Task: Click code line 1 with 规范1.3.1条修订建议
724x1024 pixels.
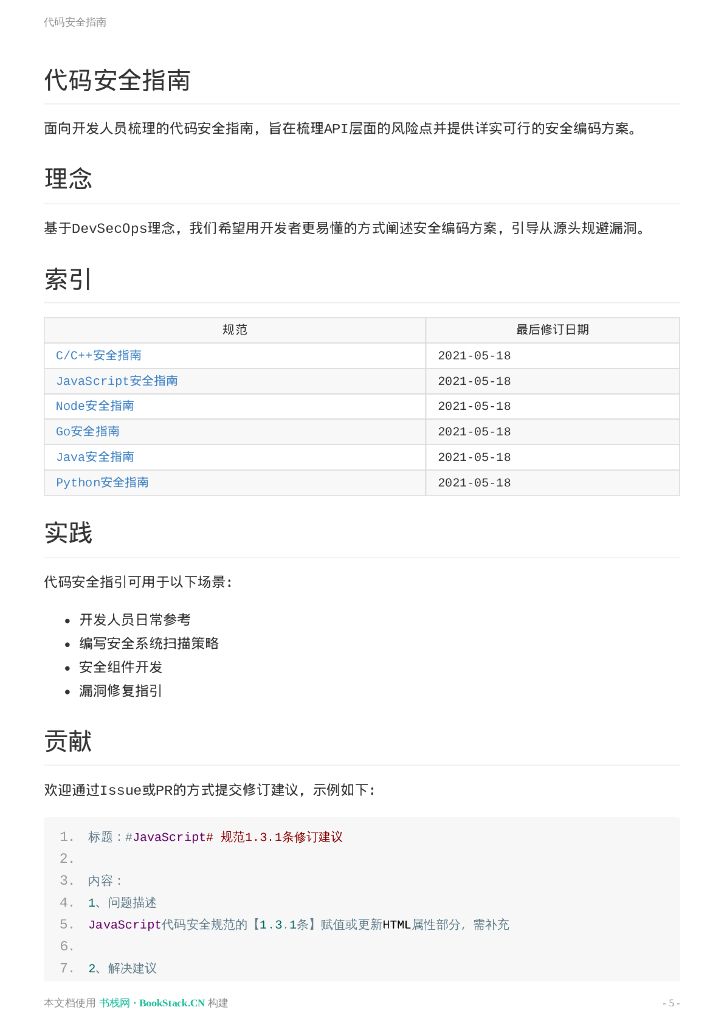Action: (215, 837)
